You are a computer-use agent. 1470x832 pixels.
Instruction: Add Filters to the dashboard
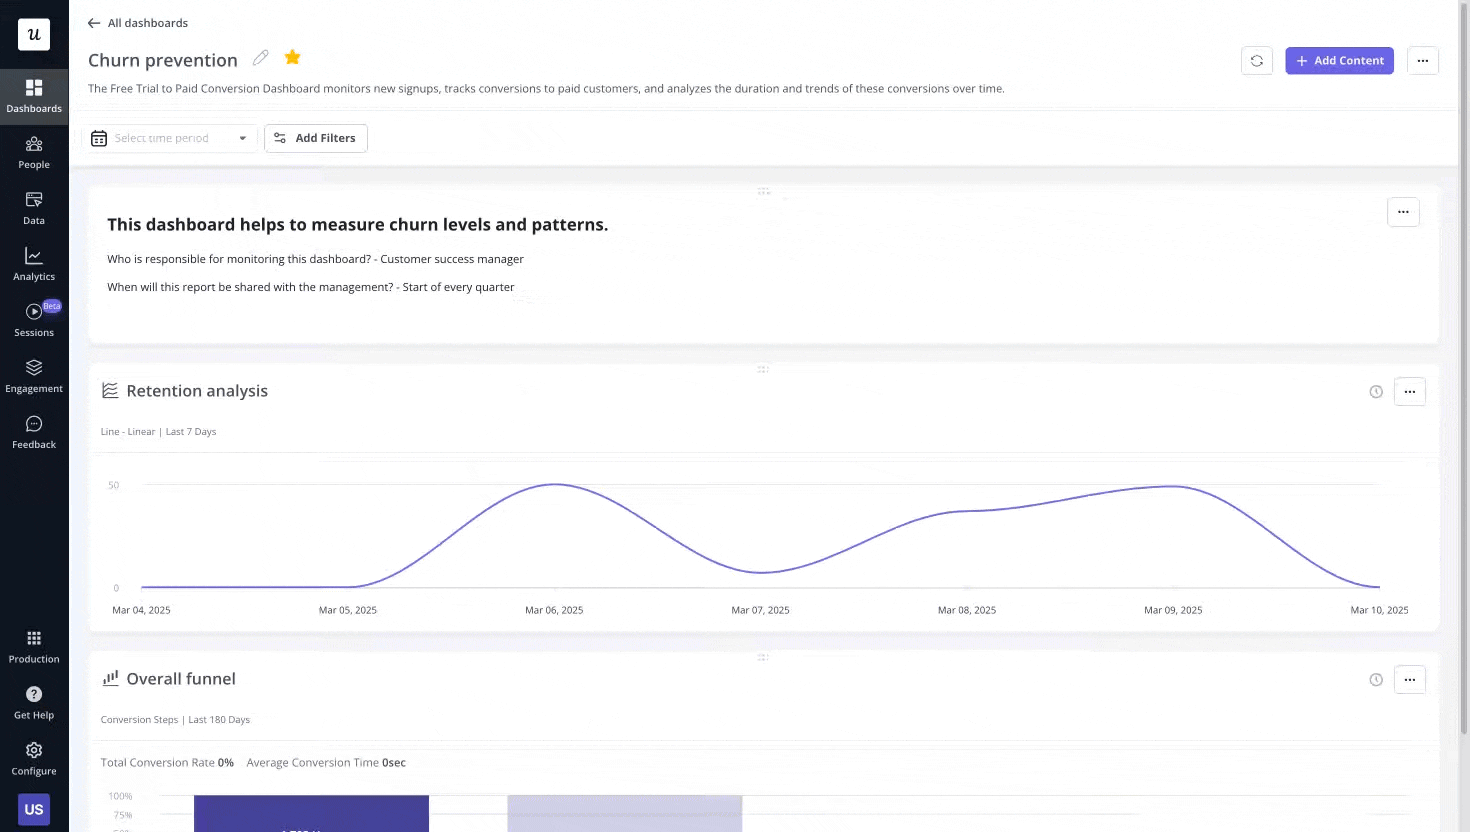tap(315, 138)
